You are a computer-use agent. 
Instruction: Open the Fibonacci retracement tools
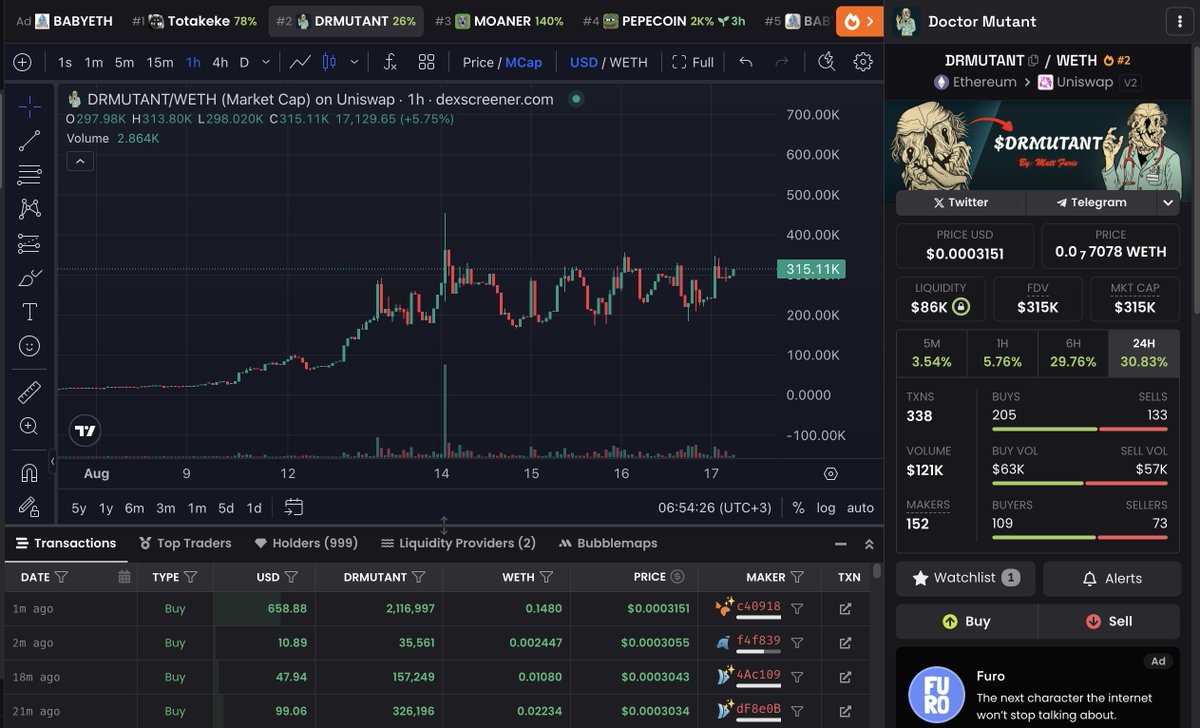[x=29, y=174]
